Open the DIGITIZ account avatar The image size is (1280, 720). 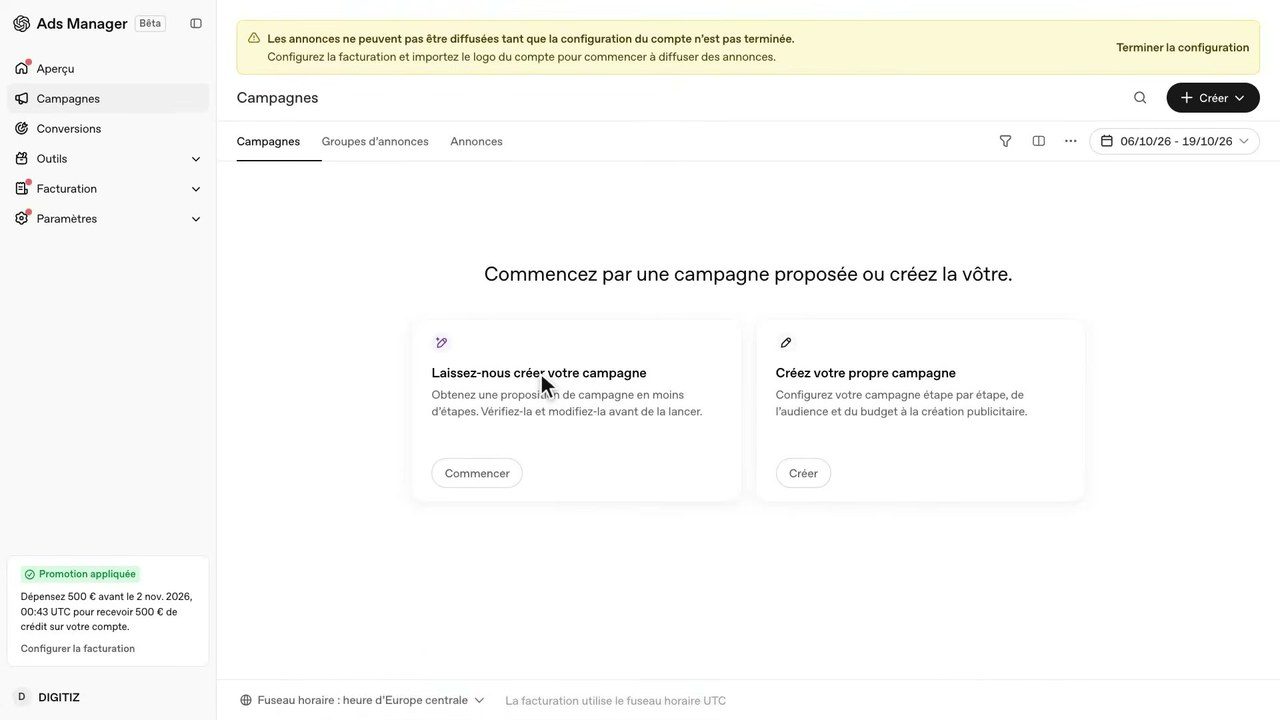coord(21,697)
